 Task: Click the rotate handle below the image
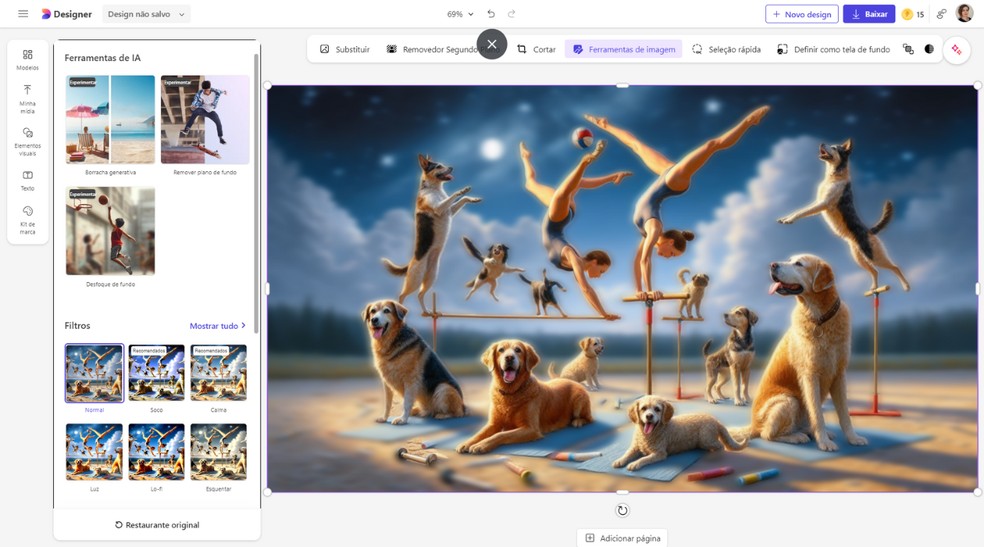622,511
